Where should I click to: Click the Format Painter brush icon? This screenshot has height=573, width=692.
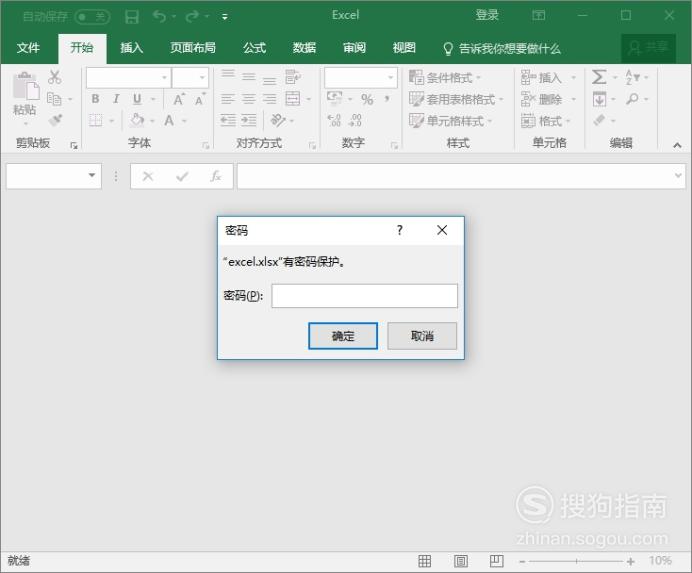(x=56, y=120)
